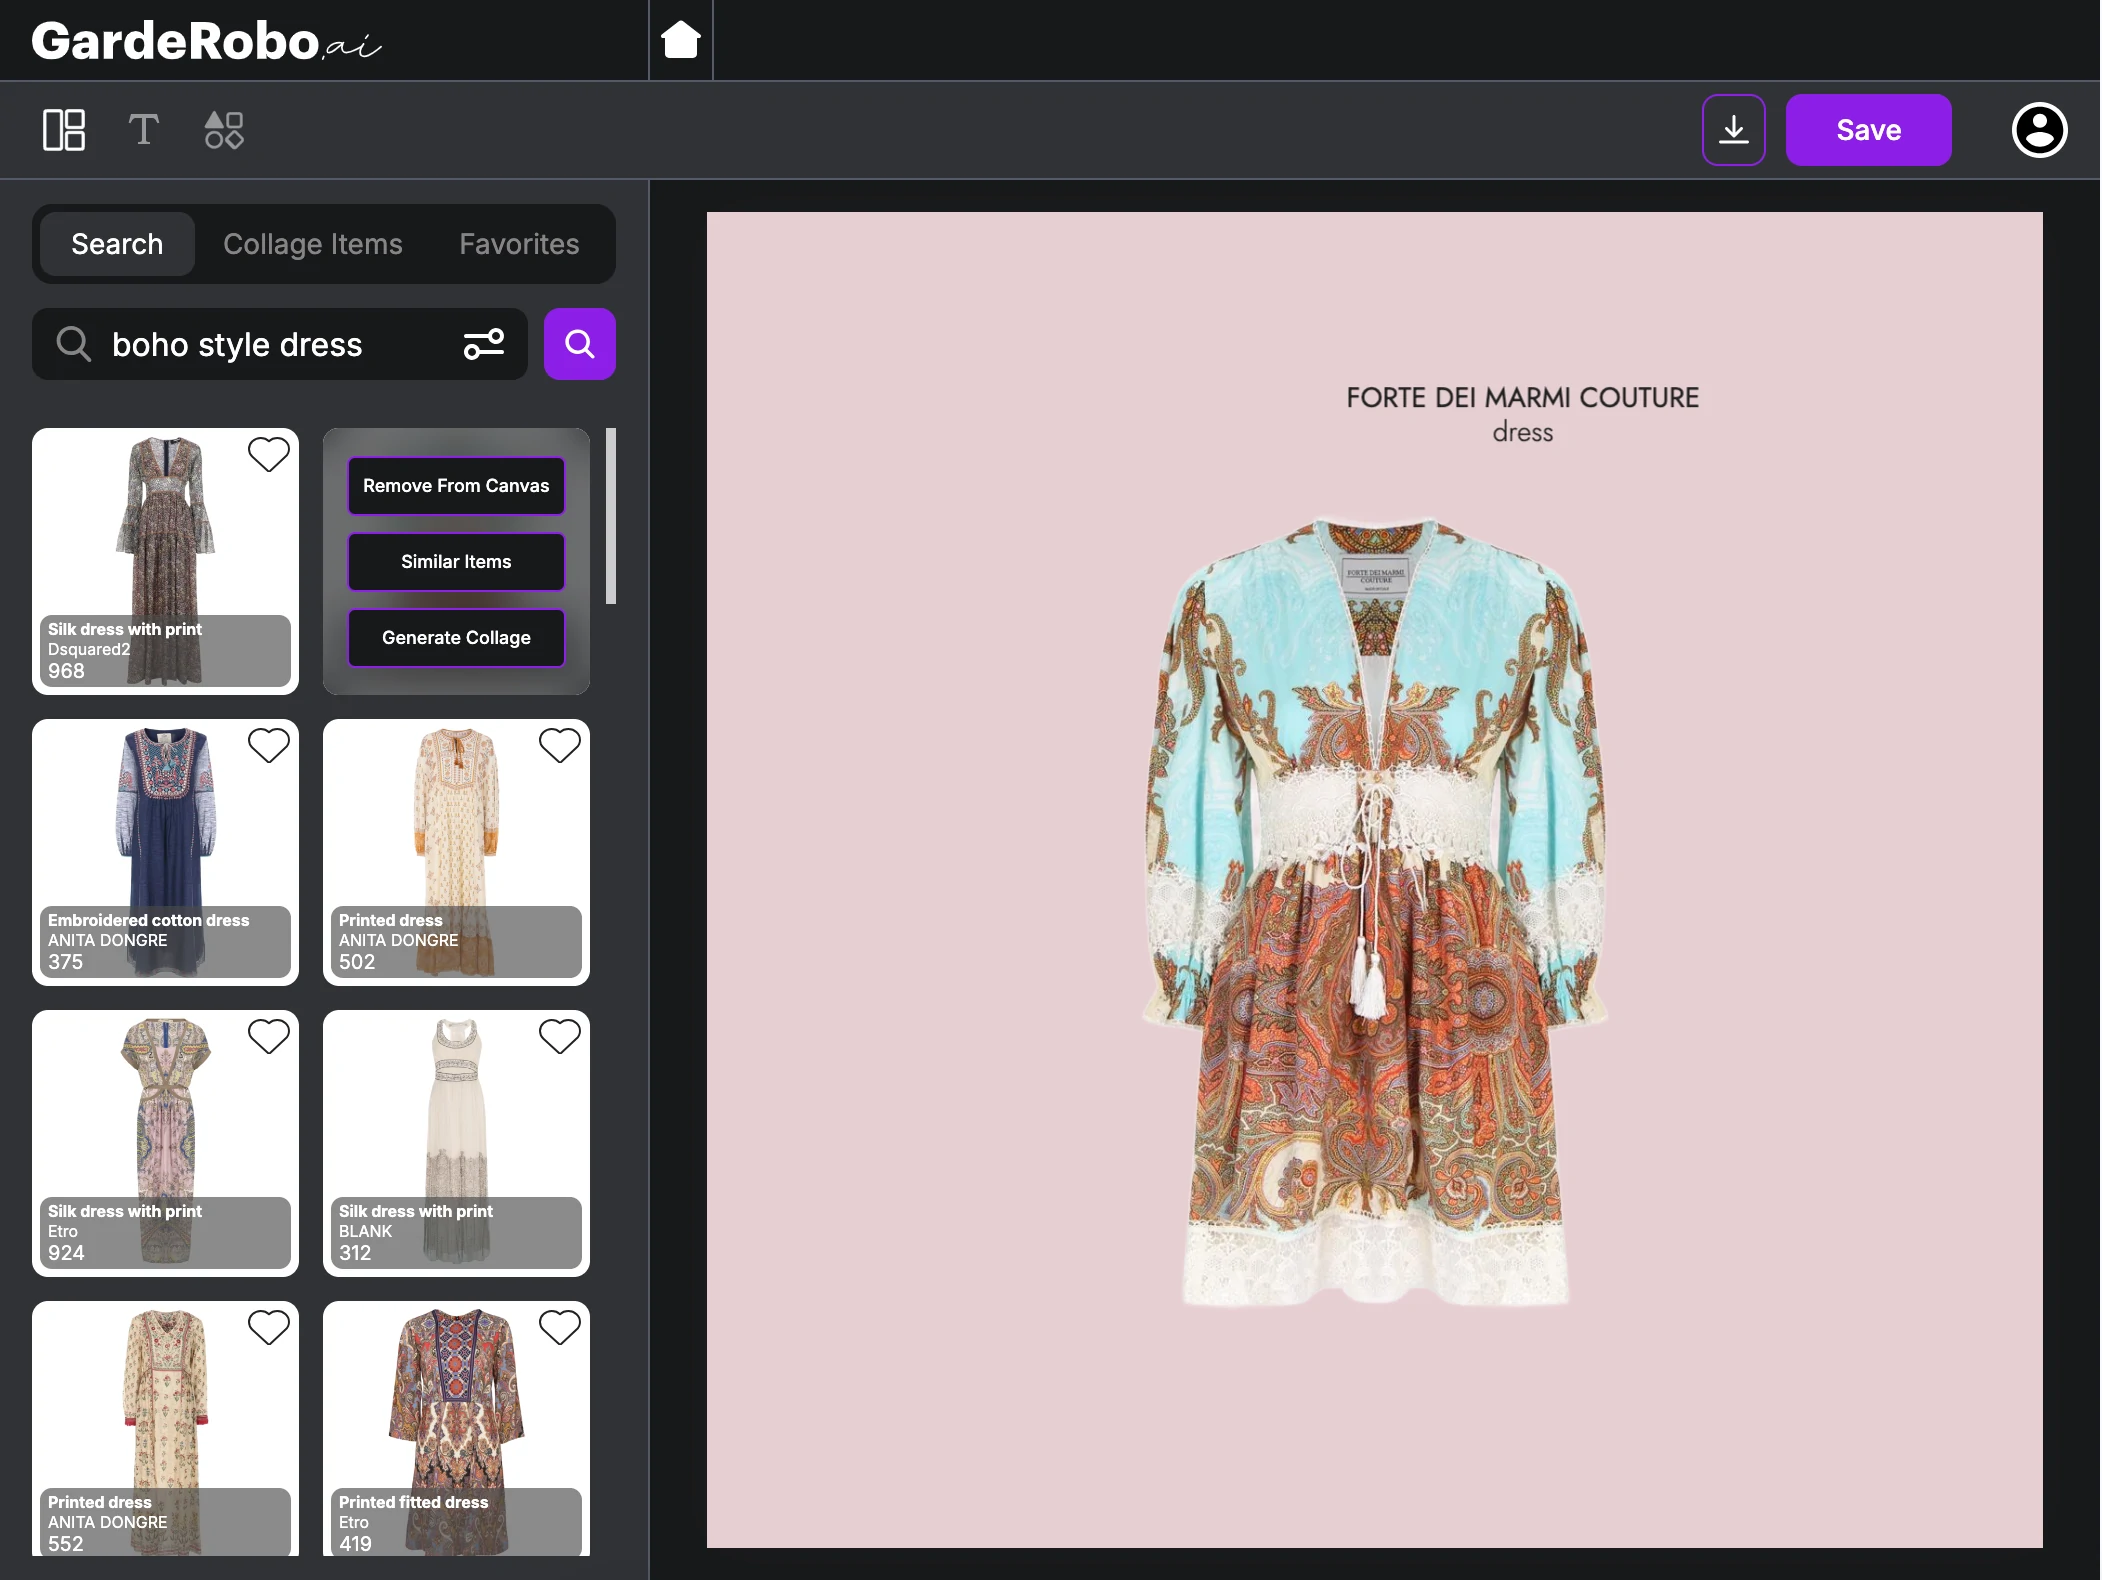The height and width of the screenshot is (1580, 2102).
Task: Favorite the Dsquared2 silk dress
Action: click(x=269, y=455)
